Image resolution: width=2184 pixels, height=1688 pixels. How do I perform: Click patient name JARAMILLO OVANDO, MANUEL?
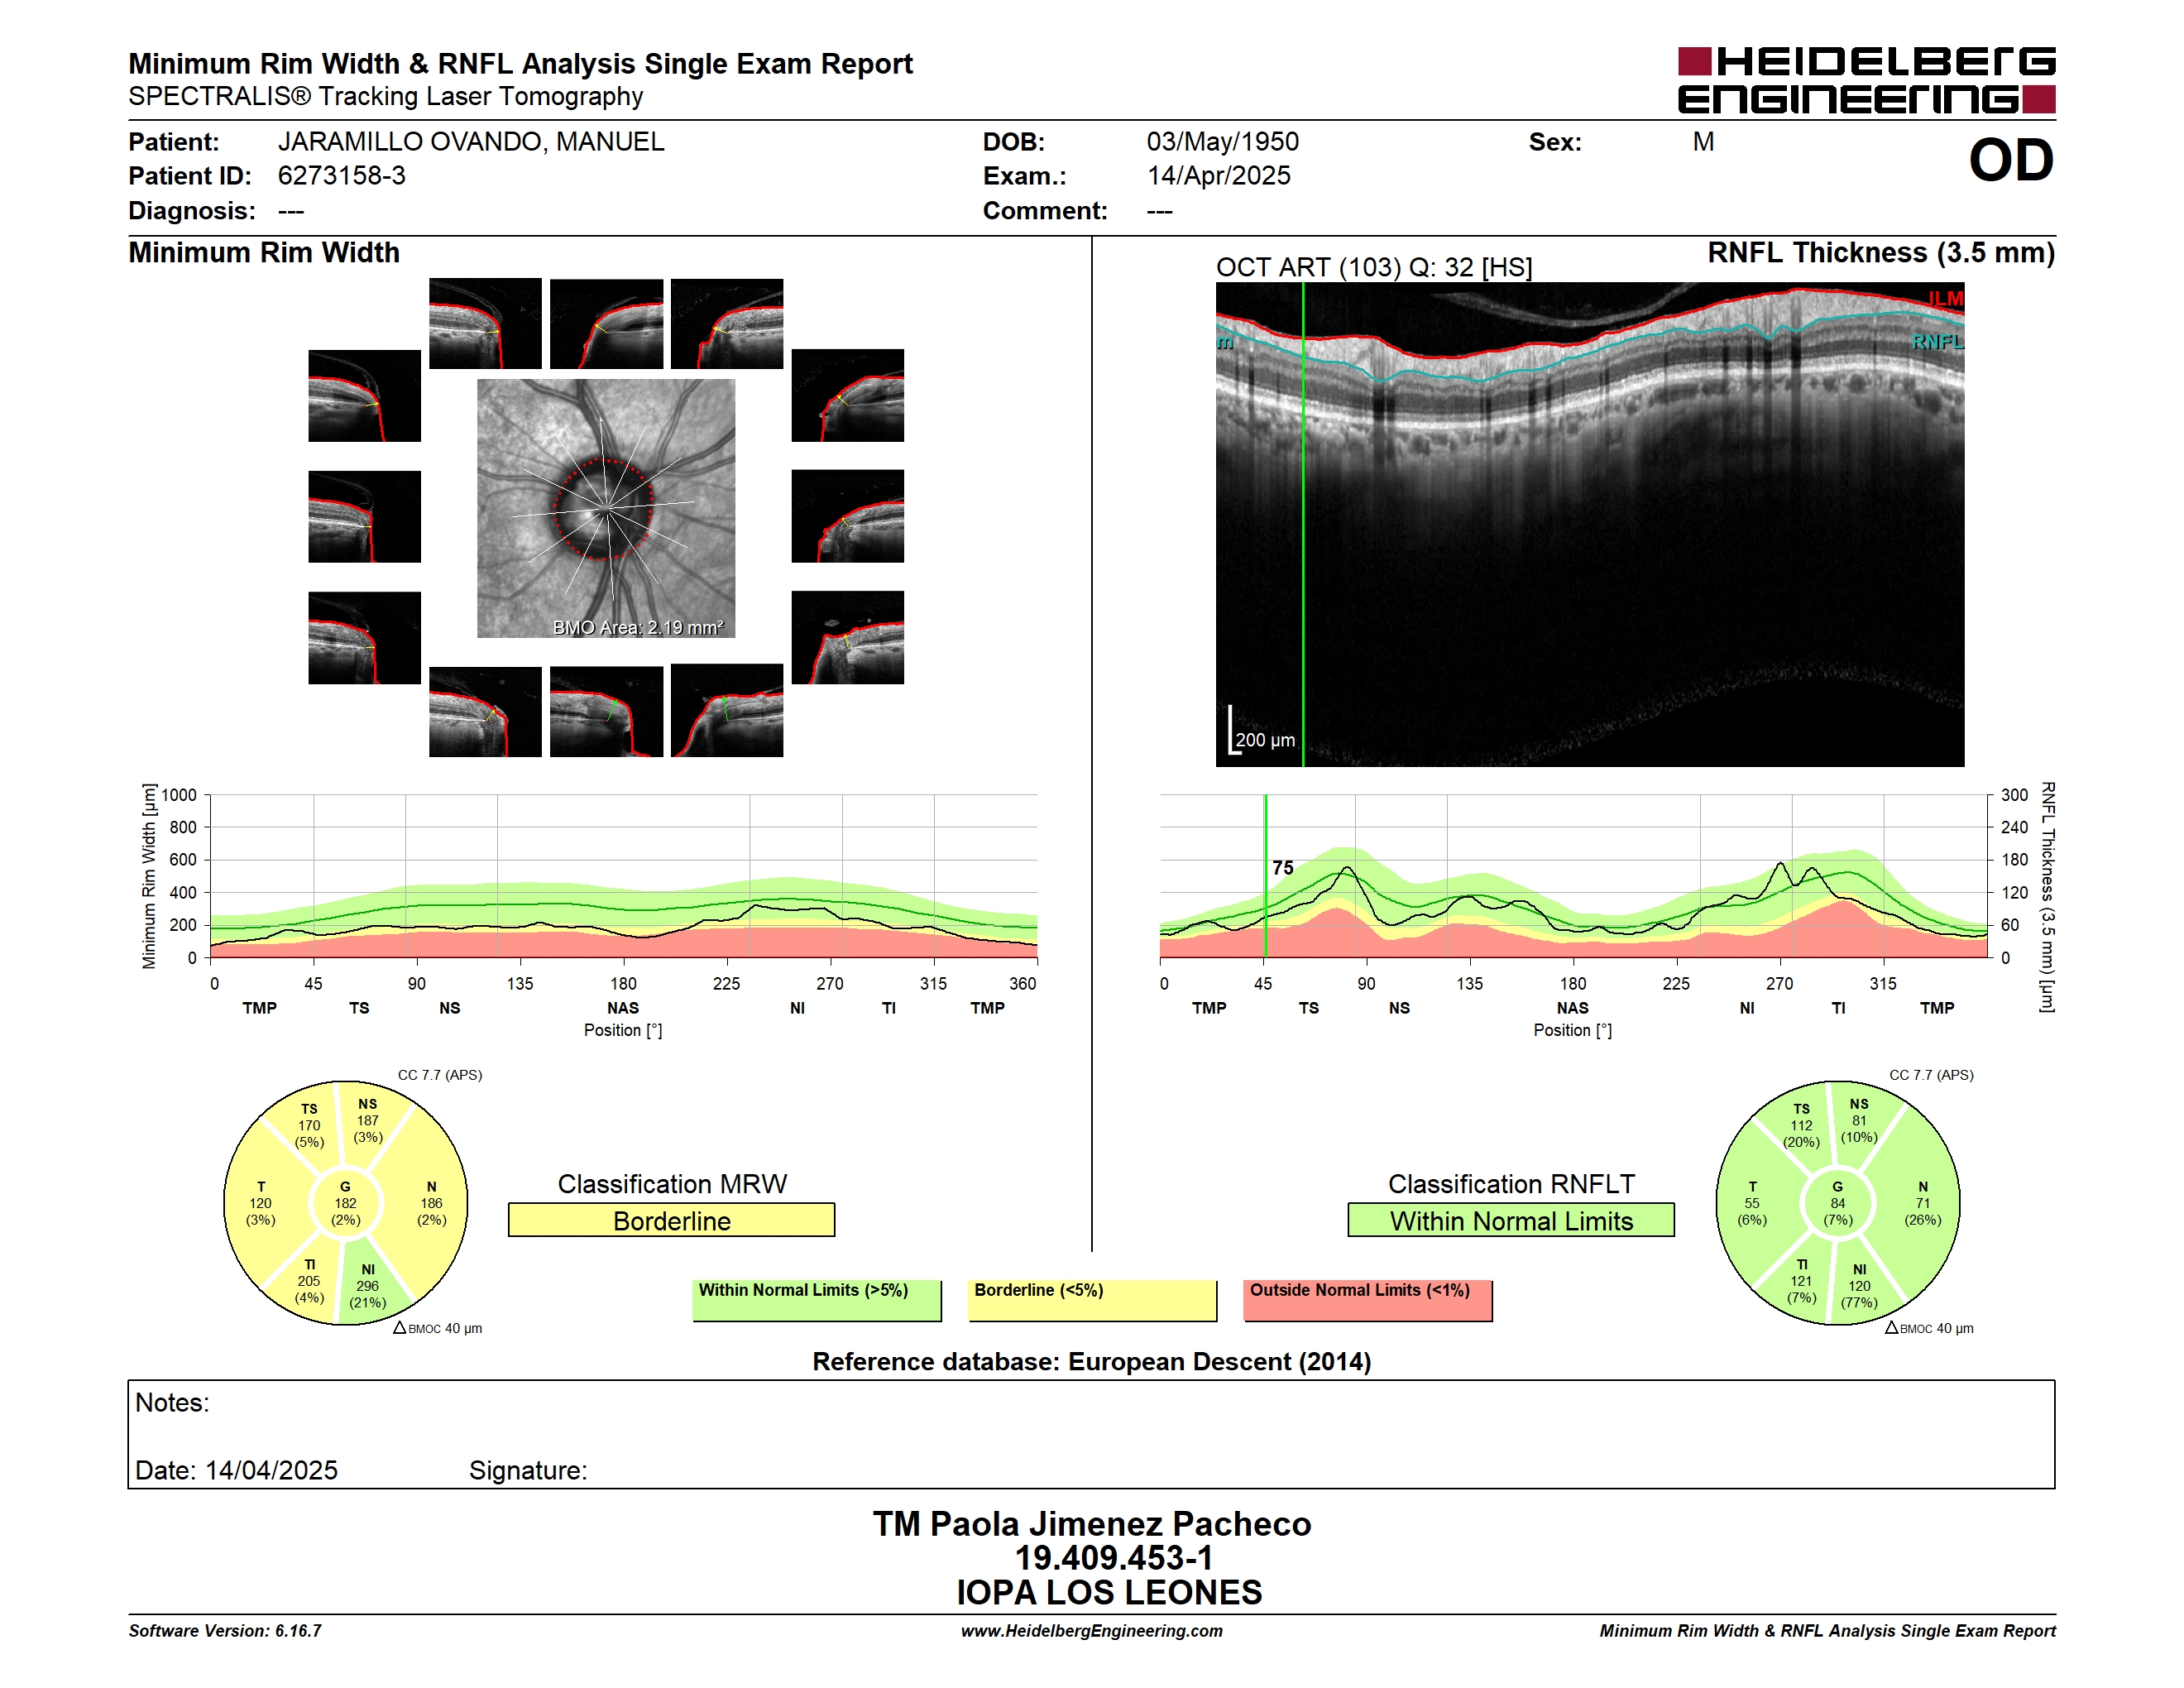coord(471,142)
